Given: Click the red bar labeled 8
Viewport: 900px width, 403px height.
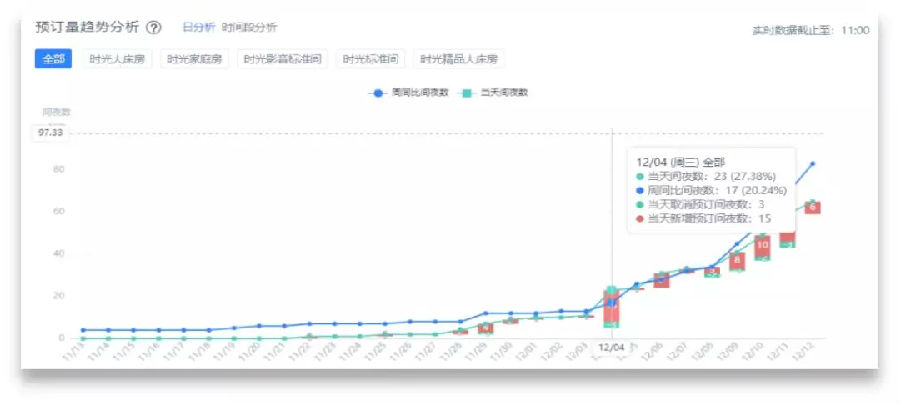Looking at the screenshot, I should (x=737, y=261).
